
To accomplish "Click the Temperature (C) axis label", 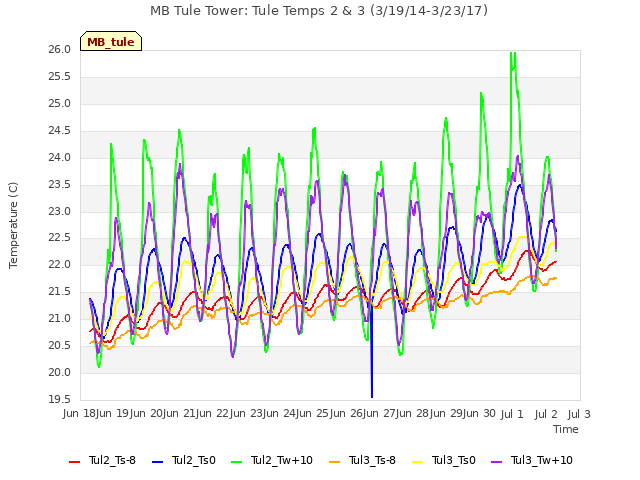I will [13, 225].
